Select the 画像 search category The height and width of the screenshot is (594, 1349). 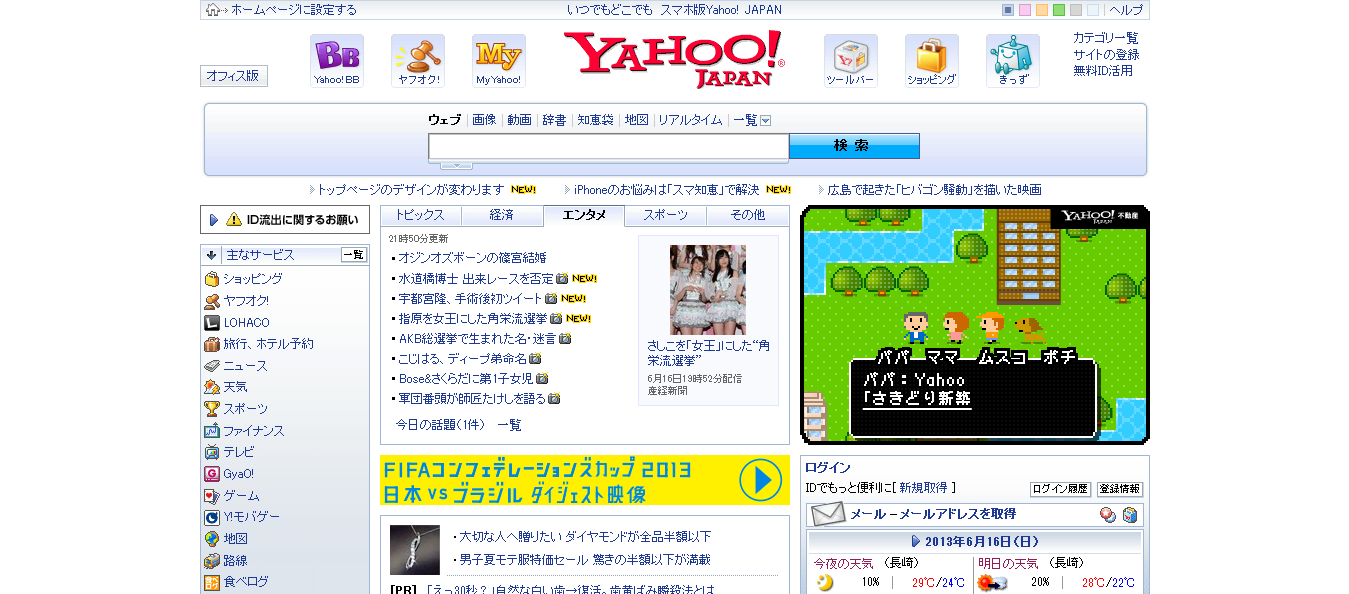tap(484, 120)
